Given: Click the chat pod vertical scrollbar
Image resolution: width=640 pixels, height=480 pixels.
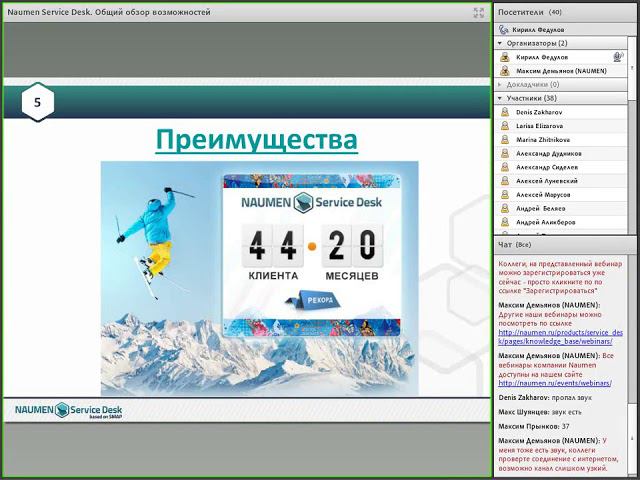Looking at the screenshot, I should click(632, 366).
